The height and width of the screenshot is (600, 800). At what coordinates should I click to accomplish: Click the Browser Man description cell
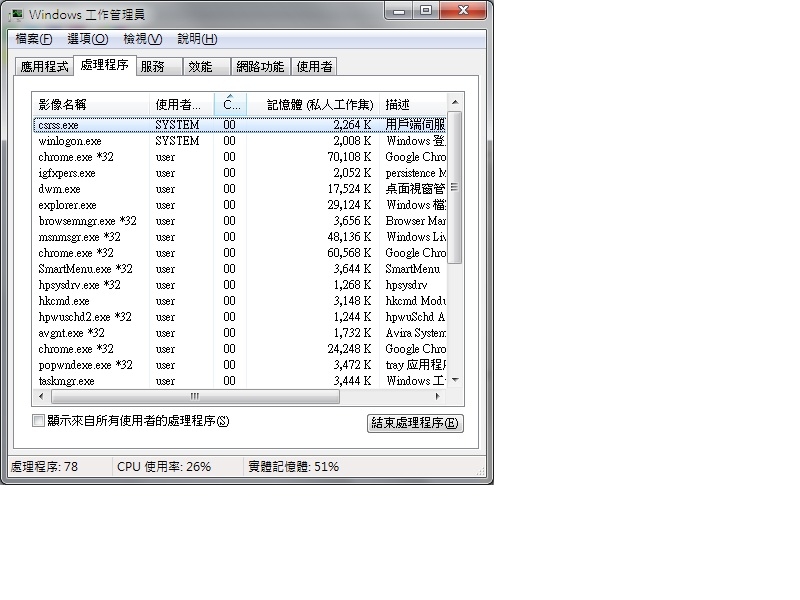[415, 221]
